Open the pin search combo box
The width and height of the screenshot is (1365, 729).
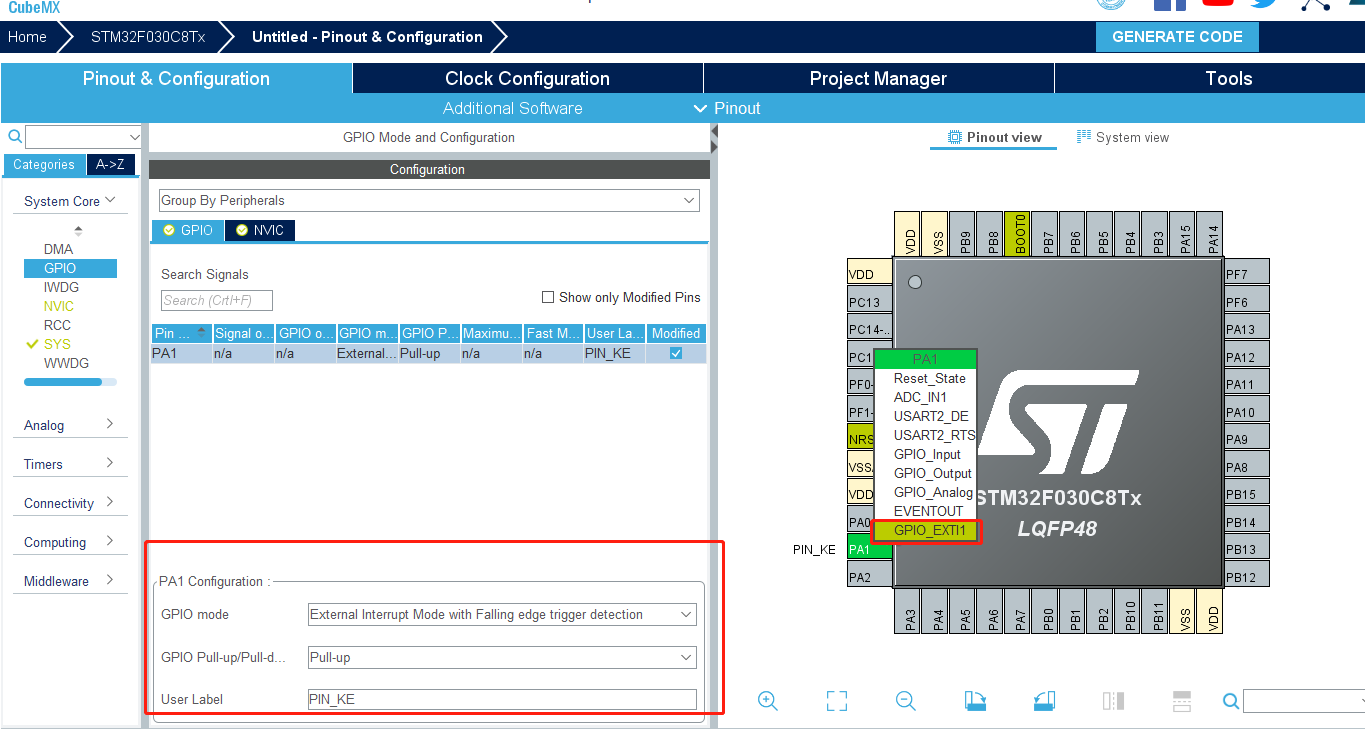pyautogui.click(x=1304, y=701)
